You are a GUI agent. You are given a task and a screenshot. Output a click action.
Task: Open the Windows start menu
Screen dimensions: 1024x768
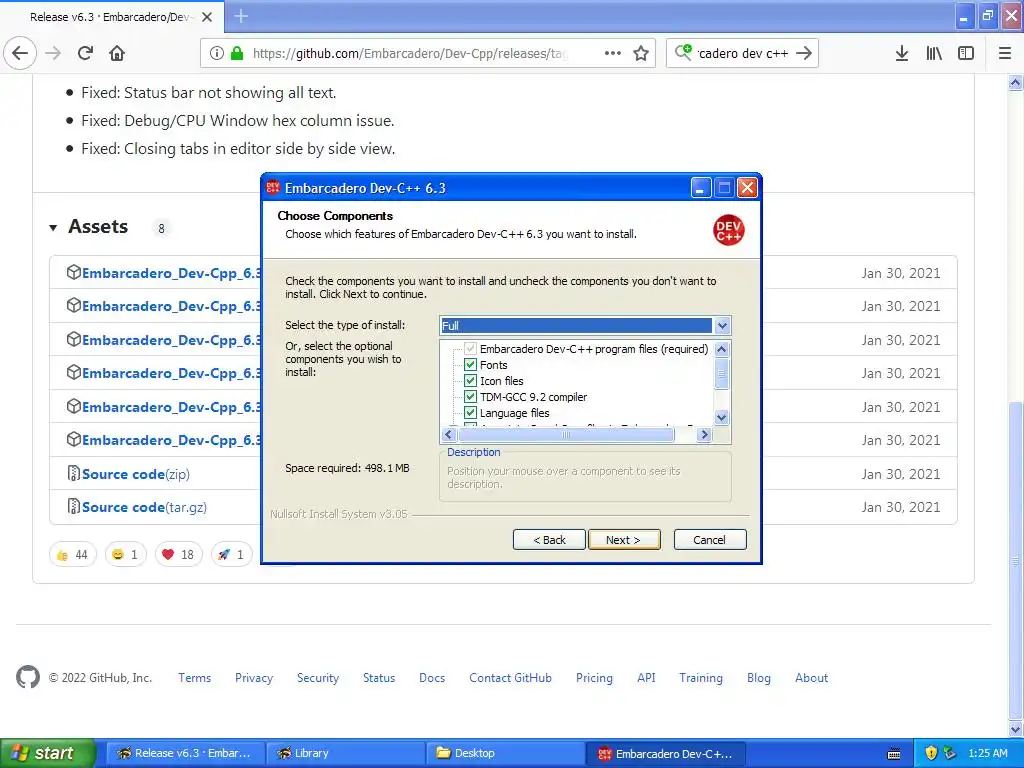point(48,753)
